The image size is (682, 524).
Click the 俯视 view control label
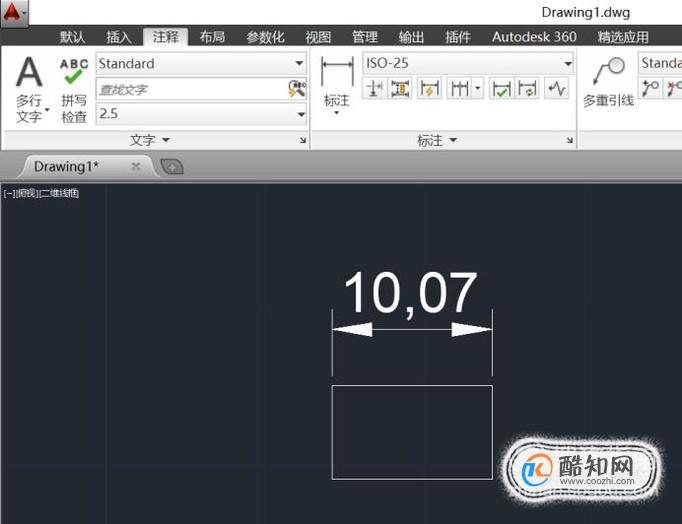tap(27, 193)
